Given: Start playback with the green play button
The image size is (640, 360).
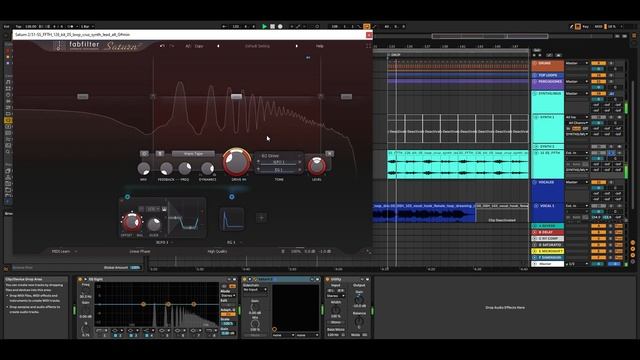Looking at the screenshot, I should [264, 27].
